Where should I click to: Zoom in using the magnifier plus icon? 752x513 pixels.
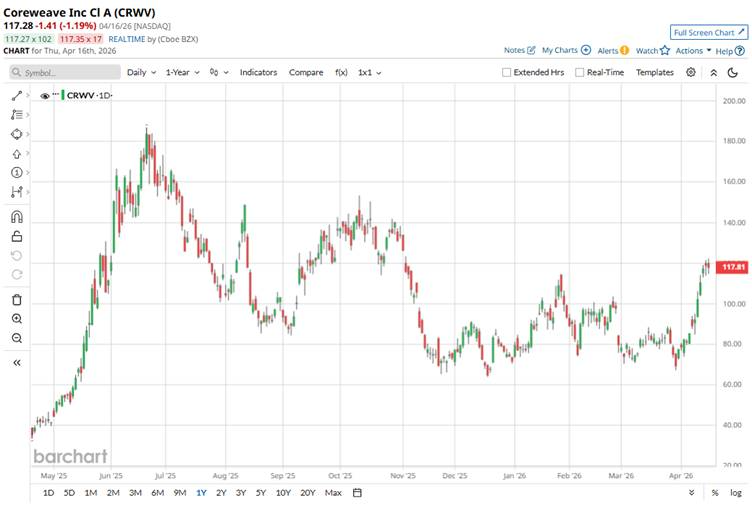pos(17,318)
